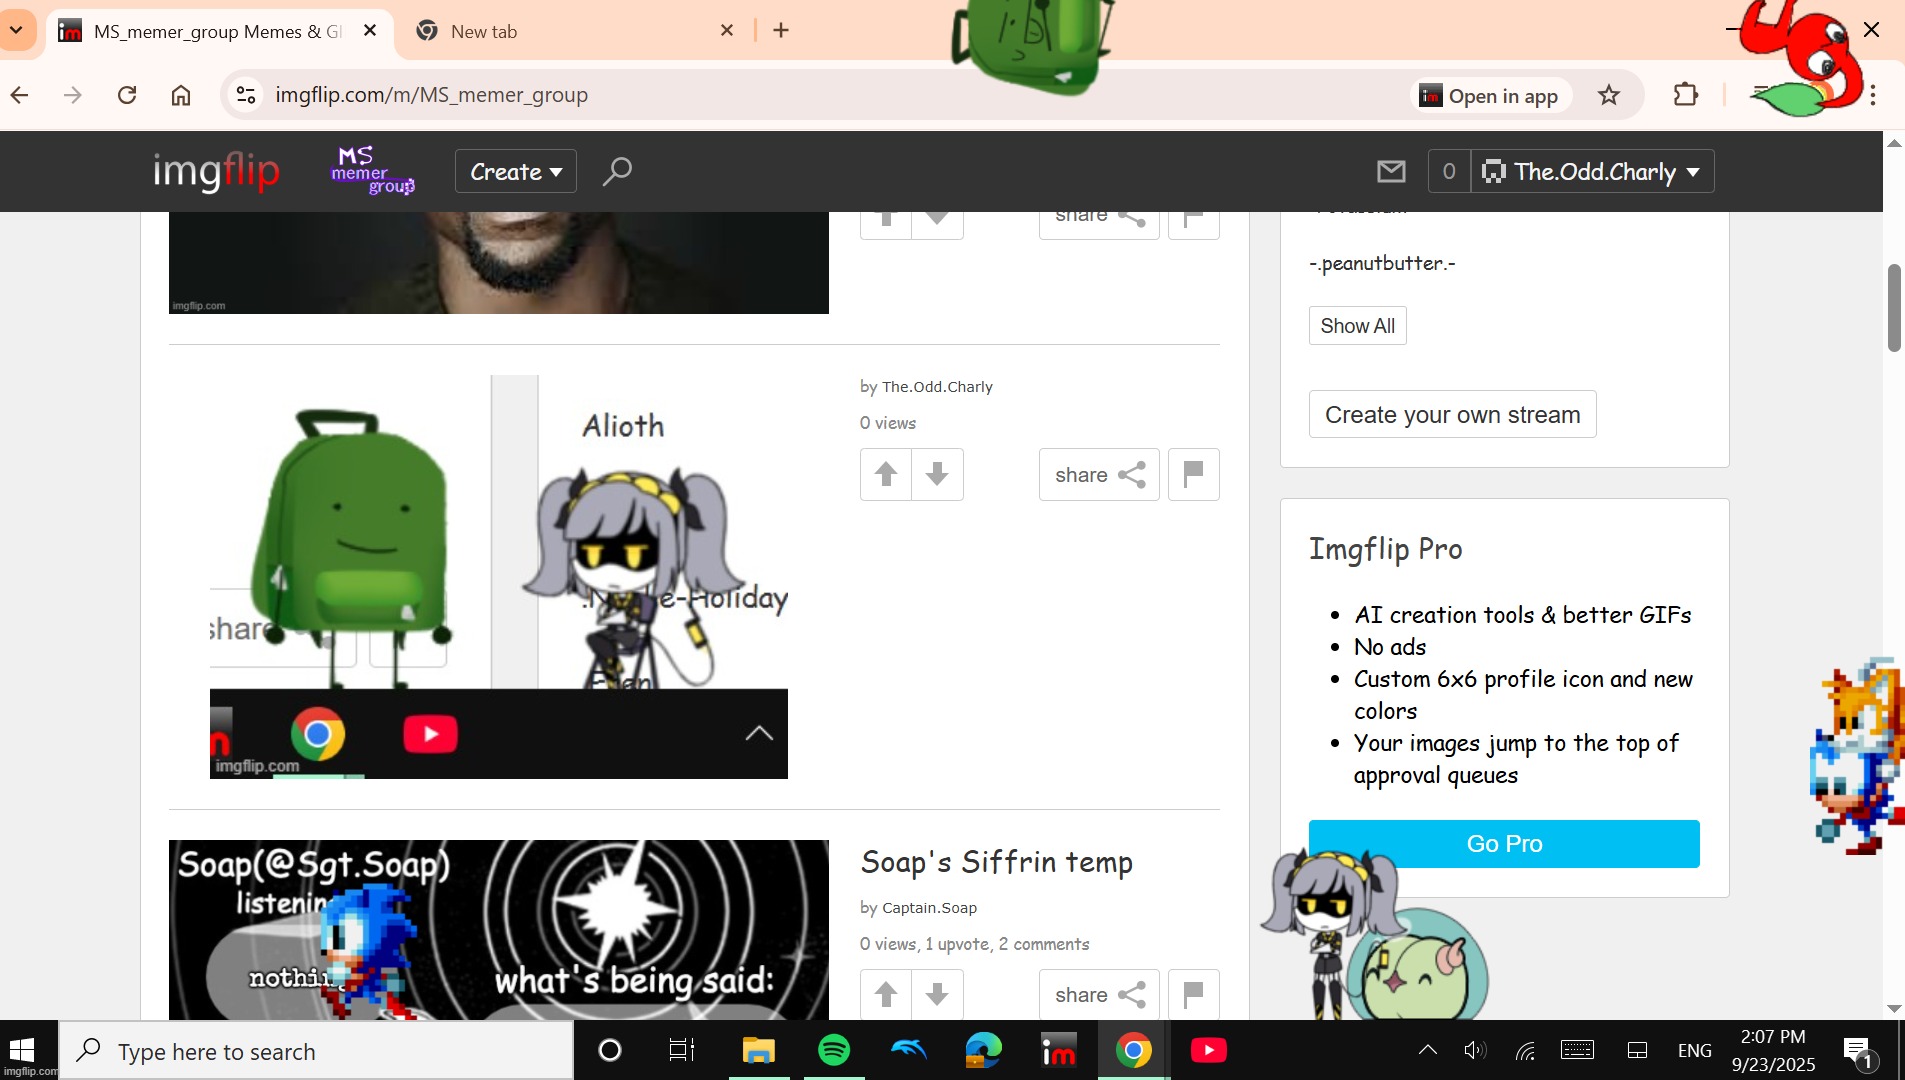
Task: Upvote The.Odd.Charly's Alioth post
Action: pos(886,474)
